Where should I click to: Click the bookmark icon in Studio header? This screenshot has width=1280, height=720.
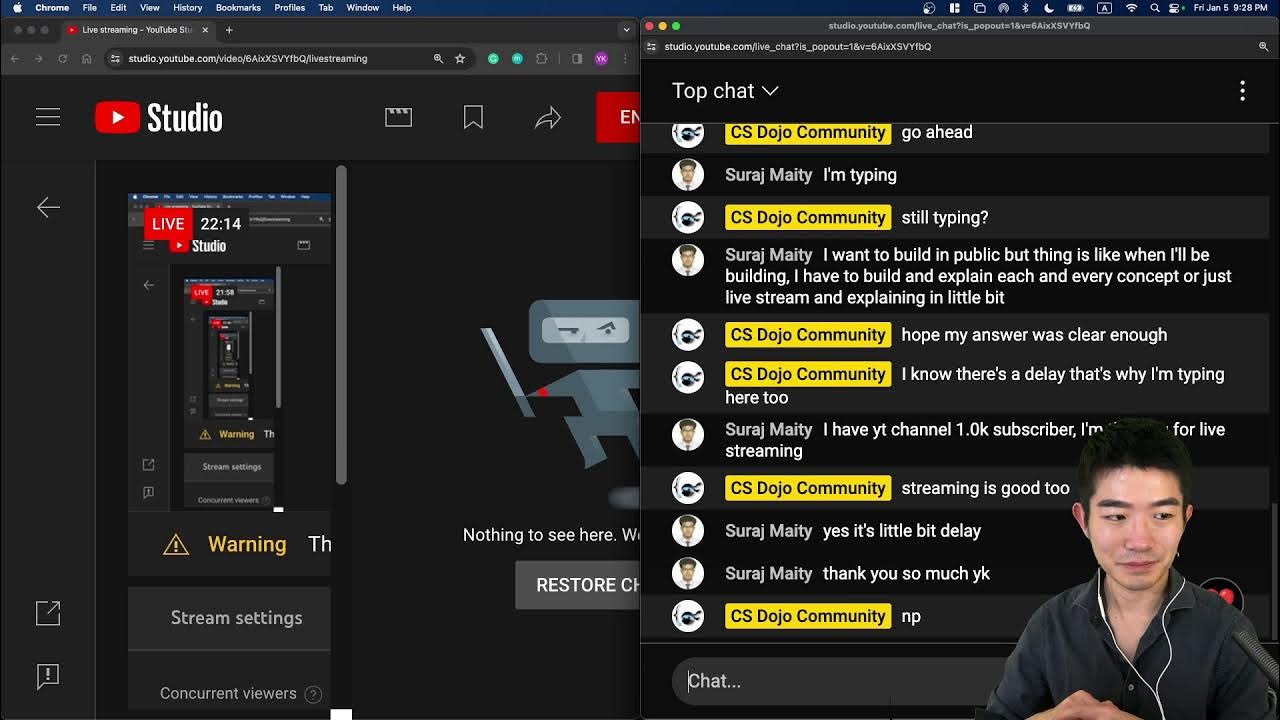click(x=473, y=117)
